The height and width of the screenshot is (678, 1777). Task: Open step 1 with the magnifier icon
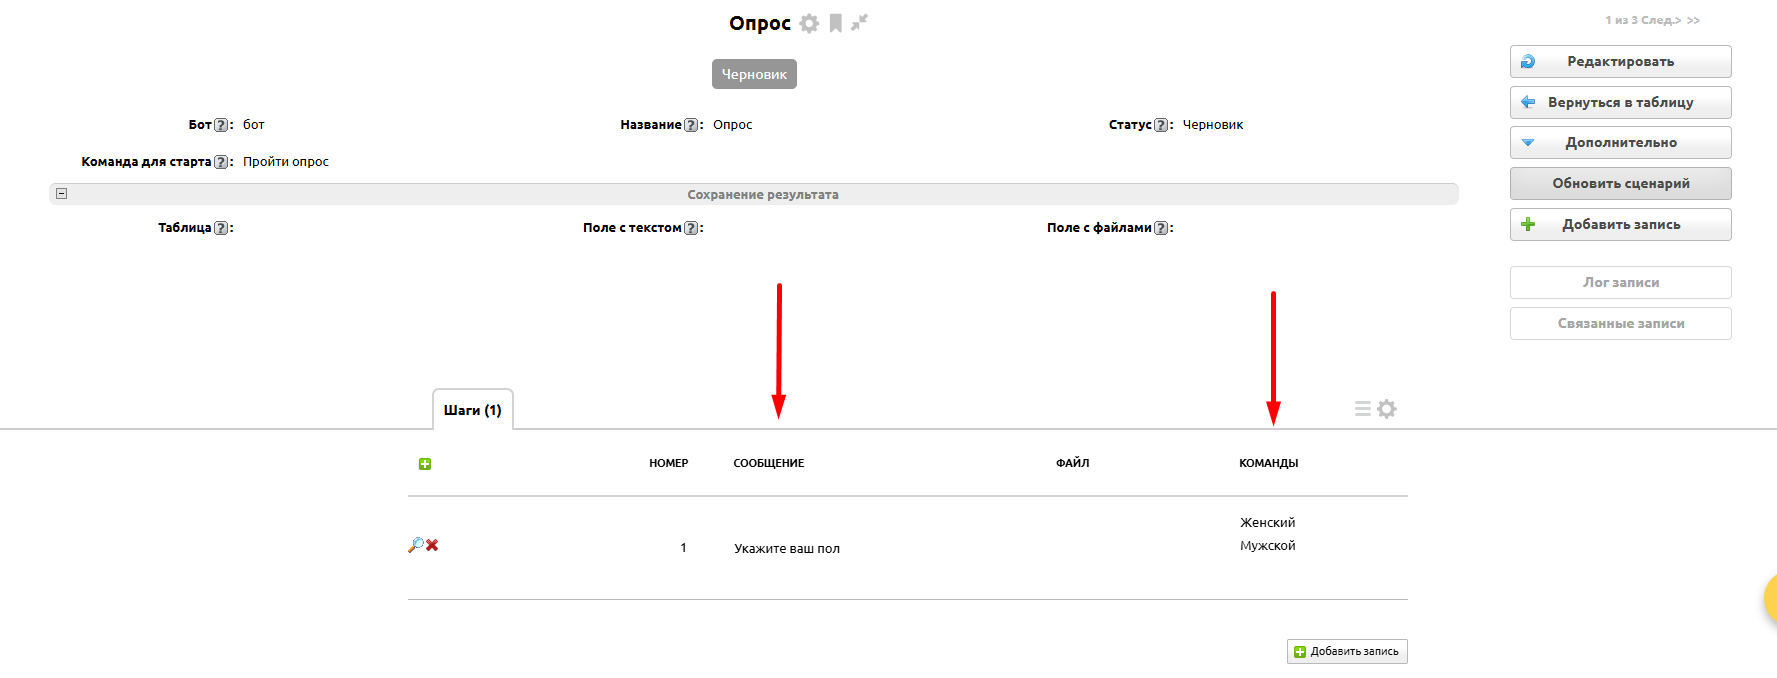click(416, 545)
